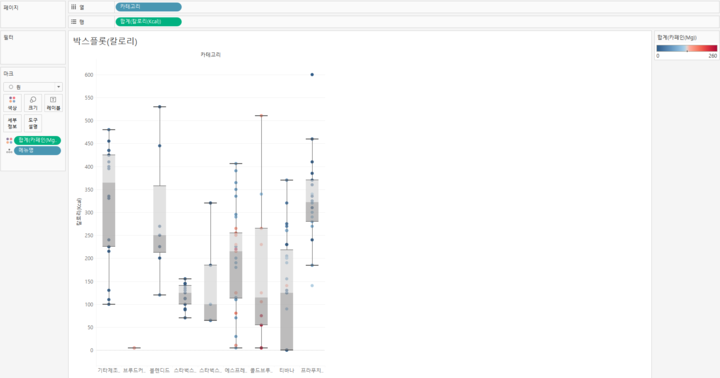
Task: Select the single dot in 브루드커 column
Action: tap(134, 348)
